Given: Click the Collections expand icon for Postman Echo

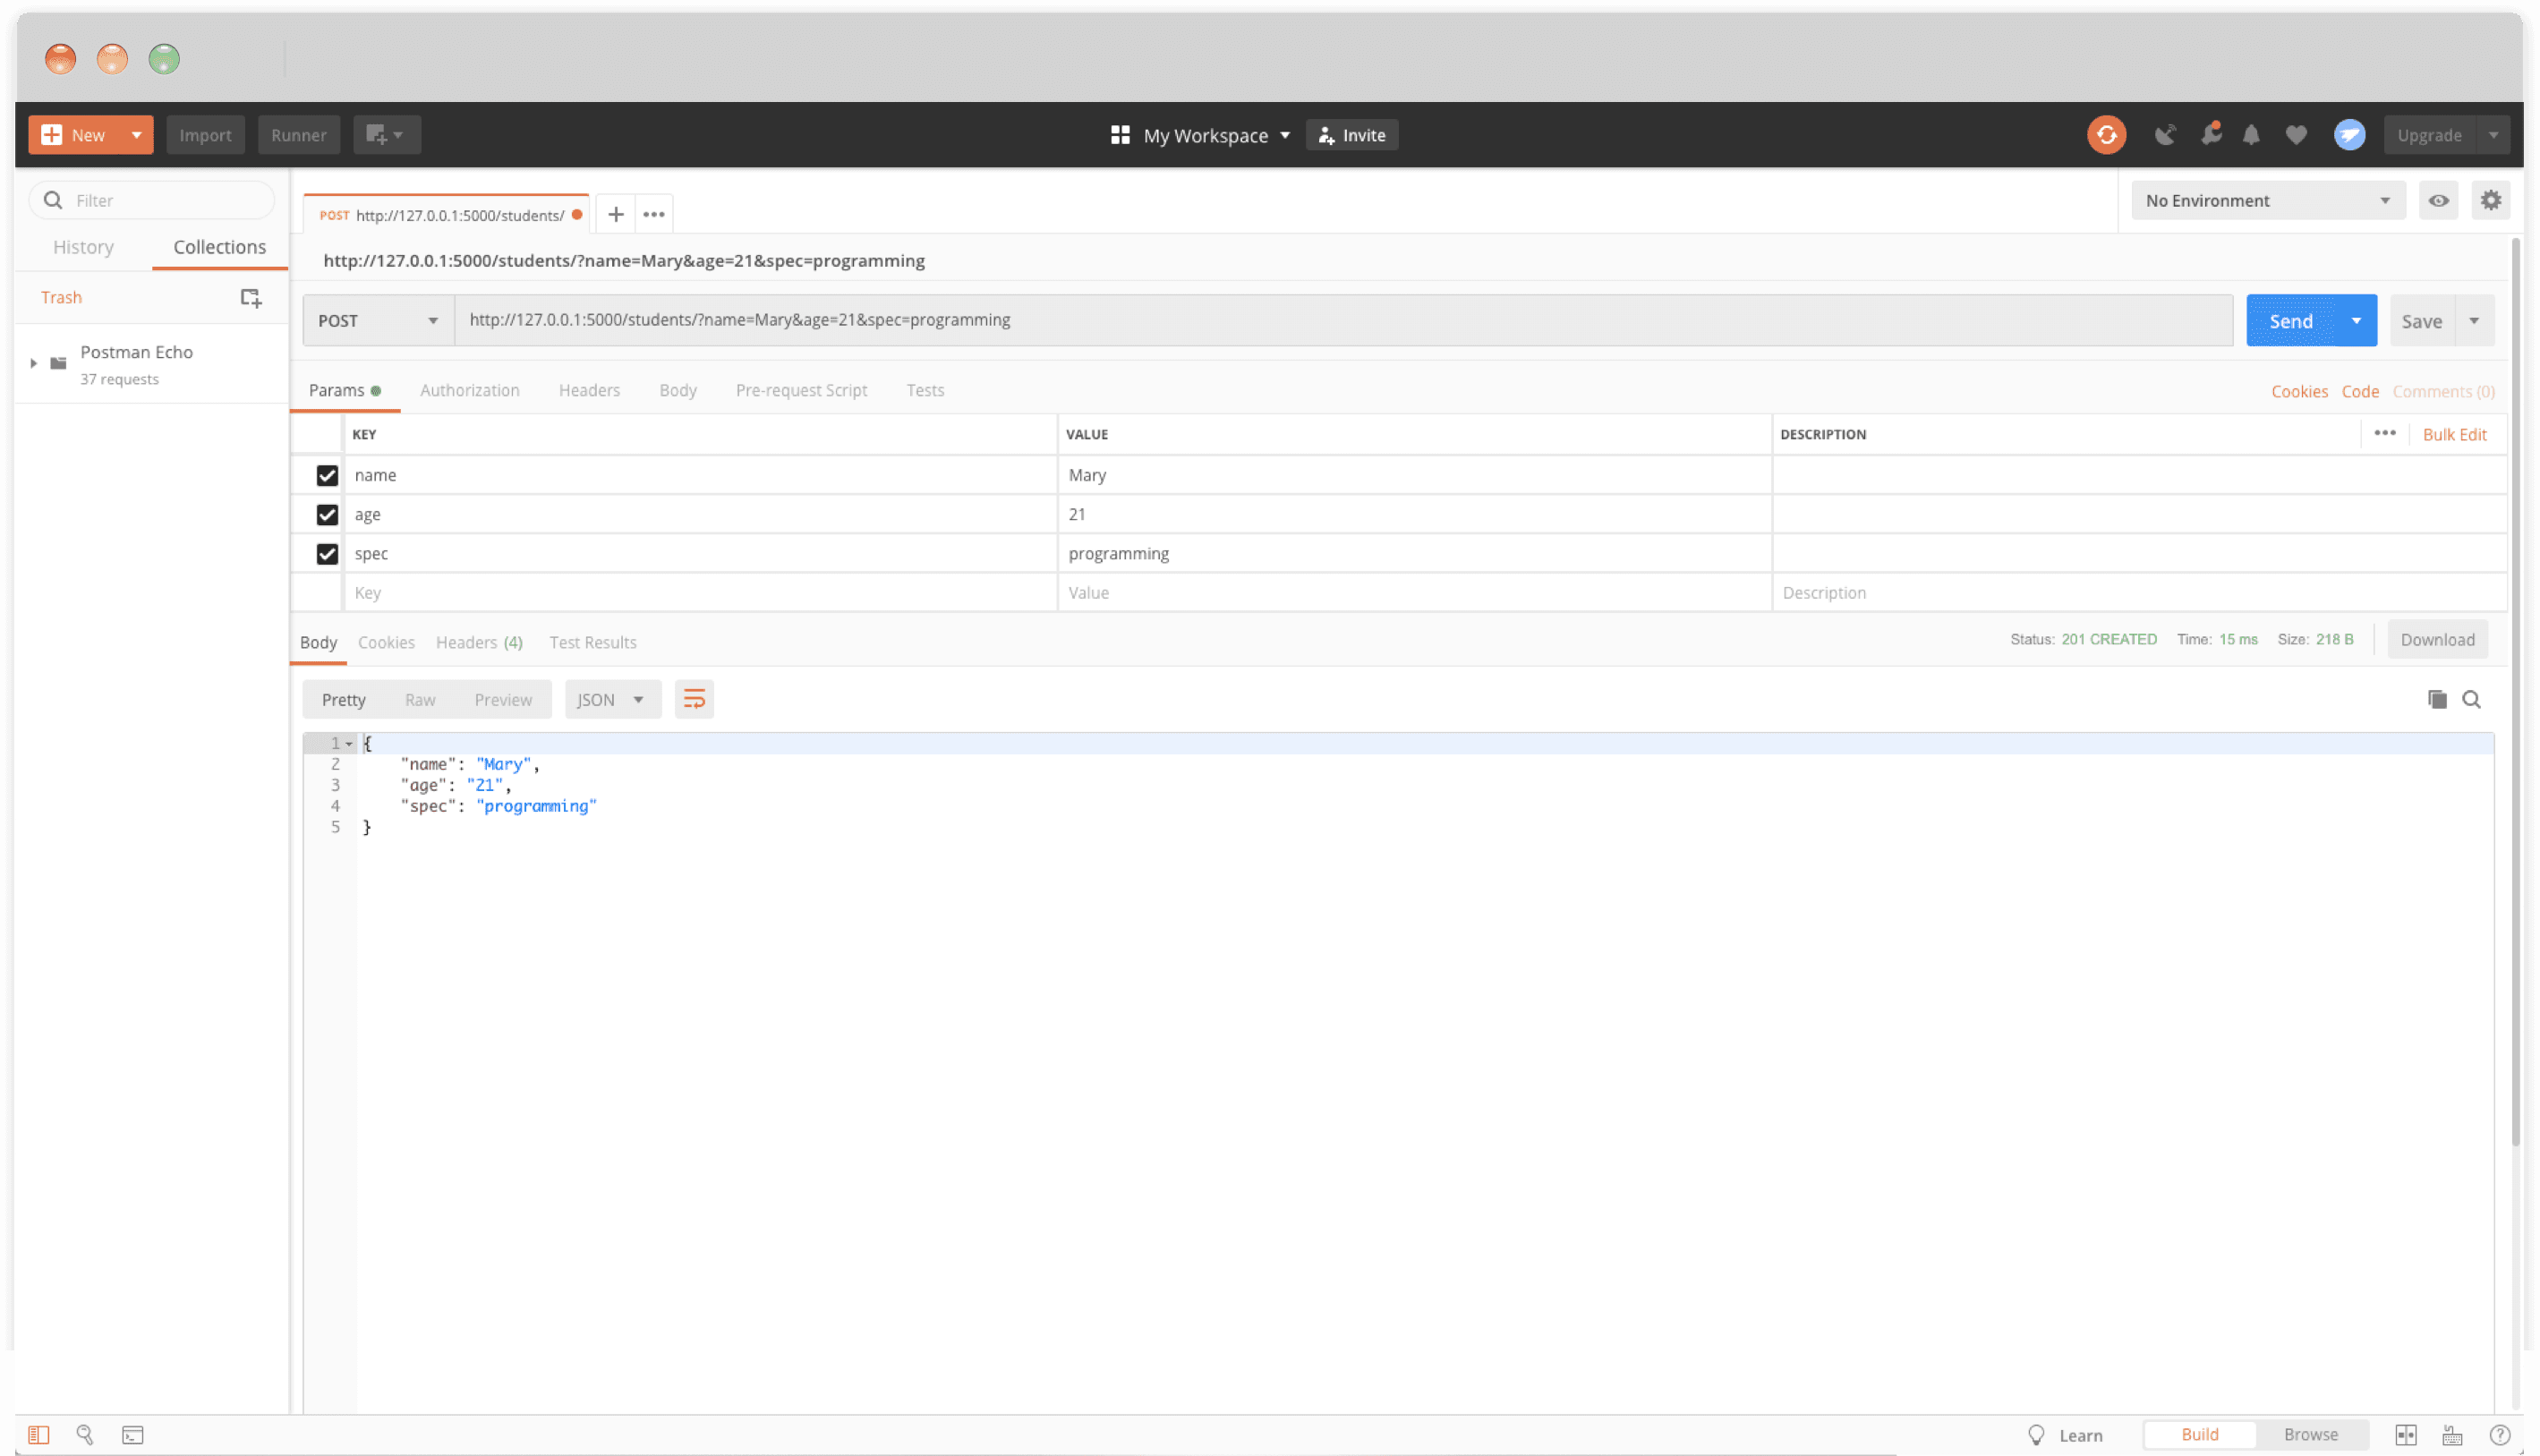Looking at the screenshot, I should pyautogui.click(x=33, y=362).
